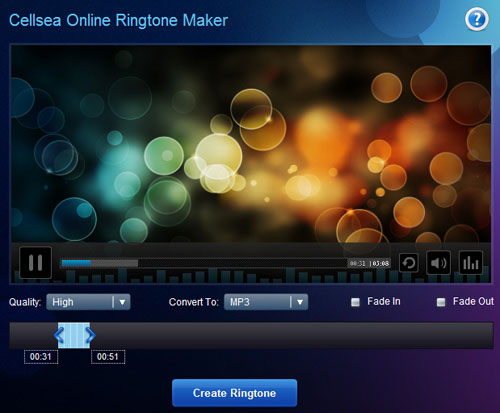Image resolution: width=500 pixels, height=413 pixels.
Task: Seek within the playback progress bar
Action: [203, 263]
